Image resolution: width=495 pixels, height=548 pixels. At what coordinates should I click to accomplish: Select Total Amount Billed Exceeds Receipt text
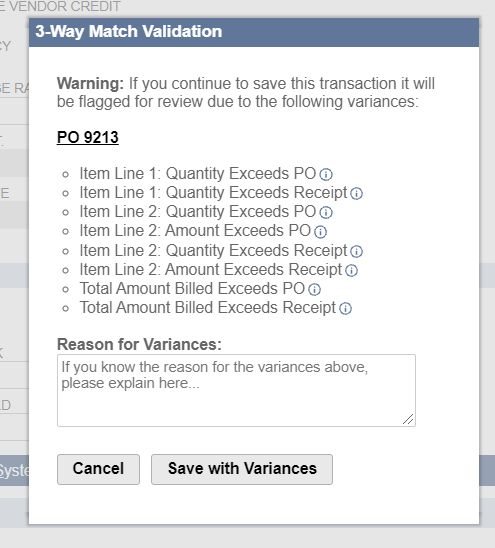pos(208,308)
